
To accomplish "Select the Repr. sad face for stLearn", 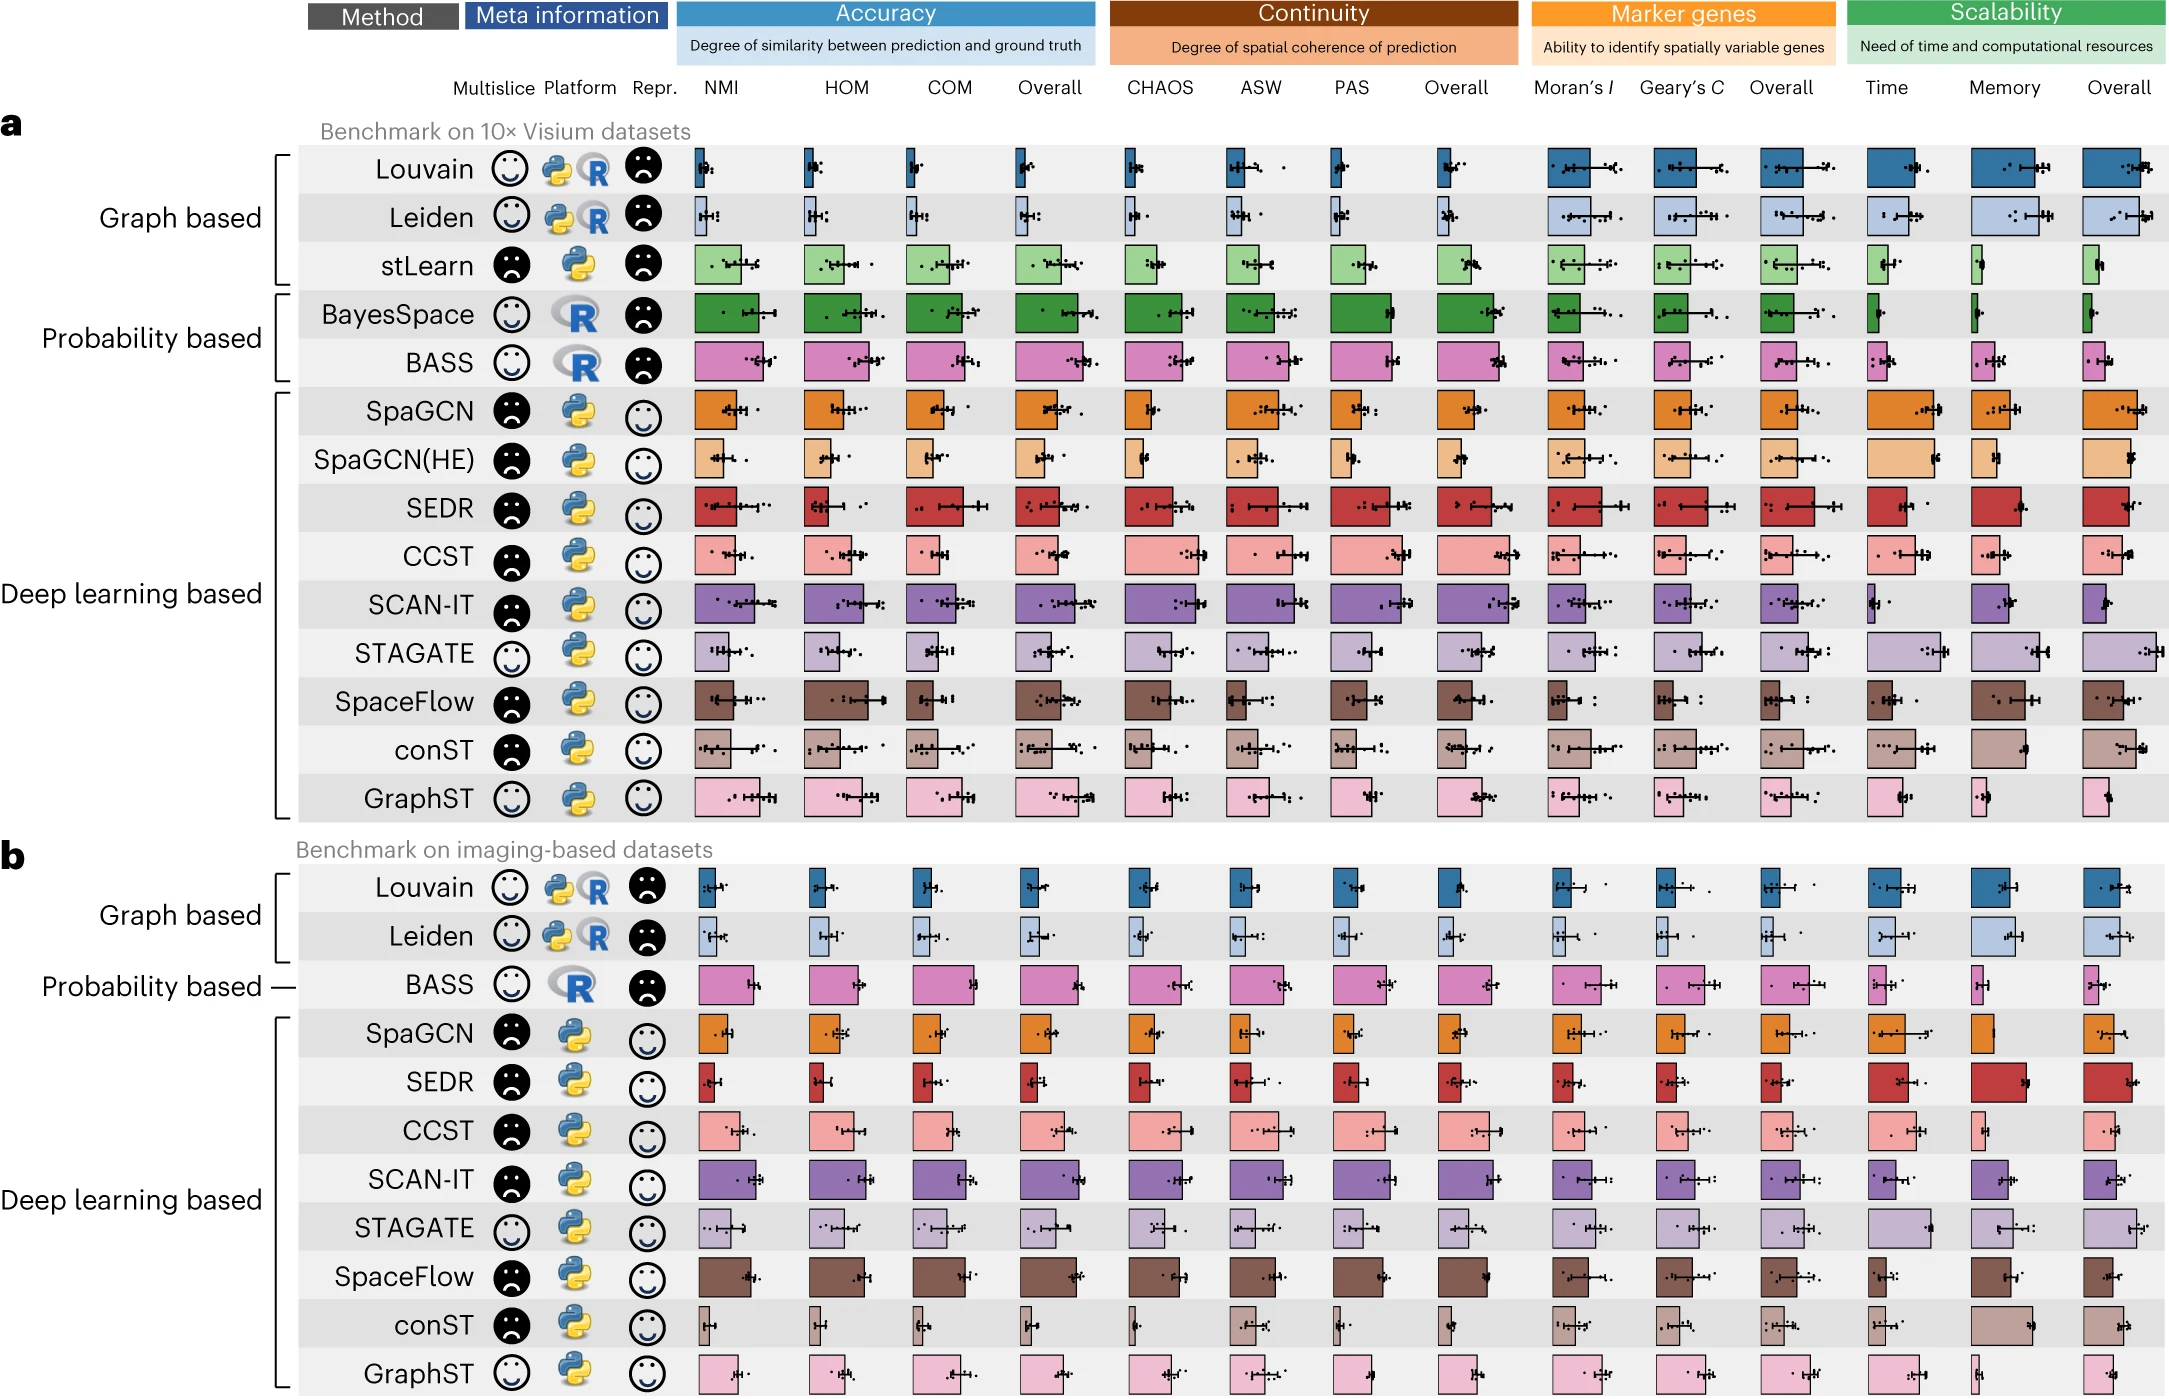I will [x=643, y=264].
